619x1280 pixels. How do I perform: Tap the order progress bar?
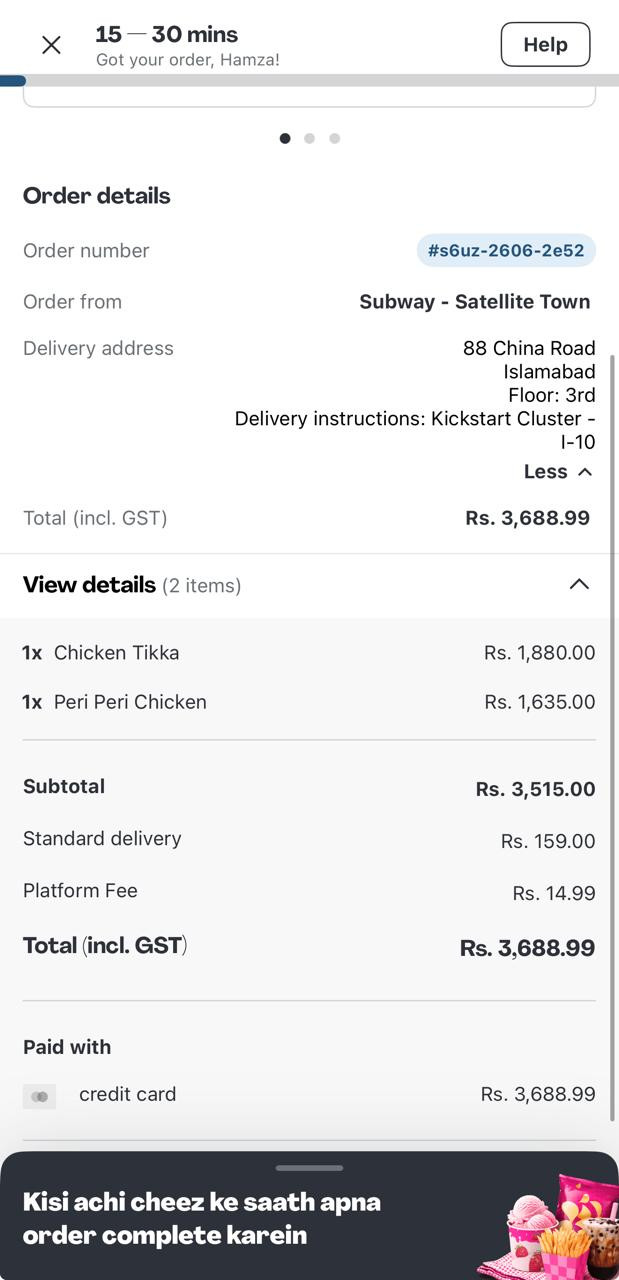(309, 80)
